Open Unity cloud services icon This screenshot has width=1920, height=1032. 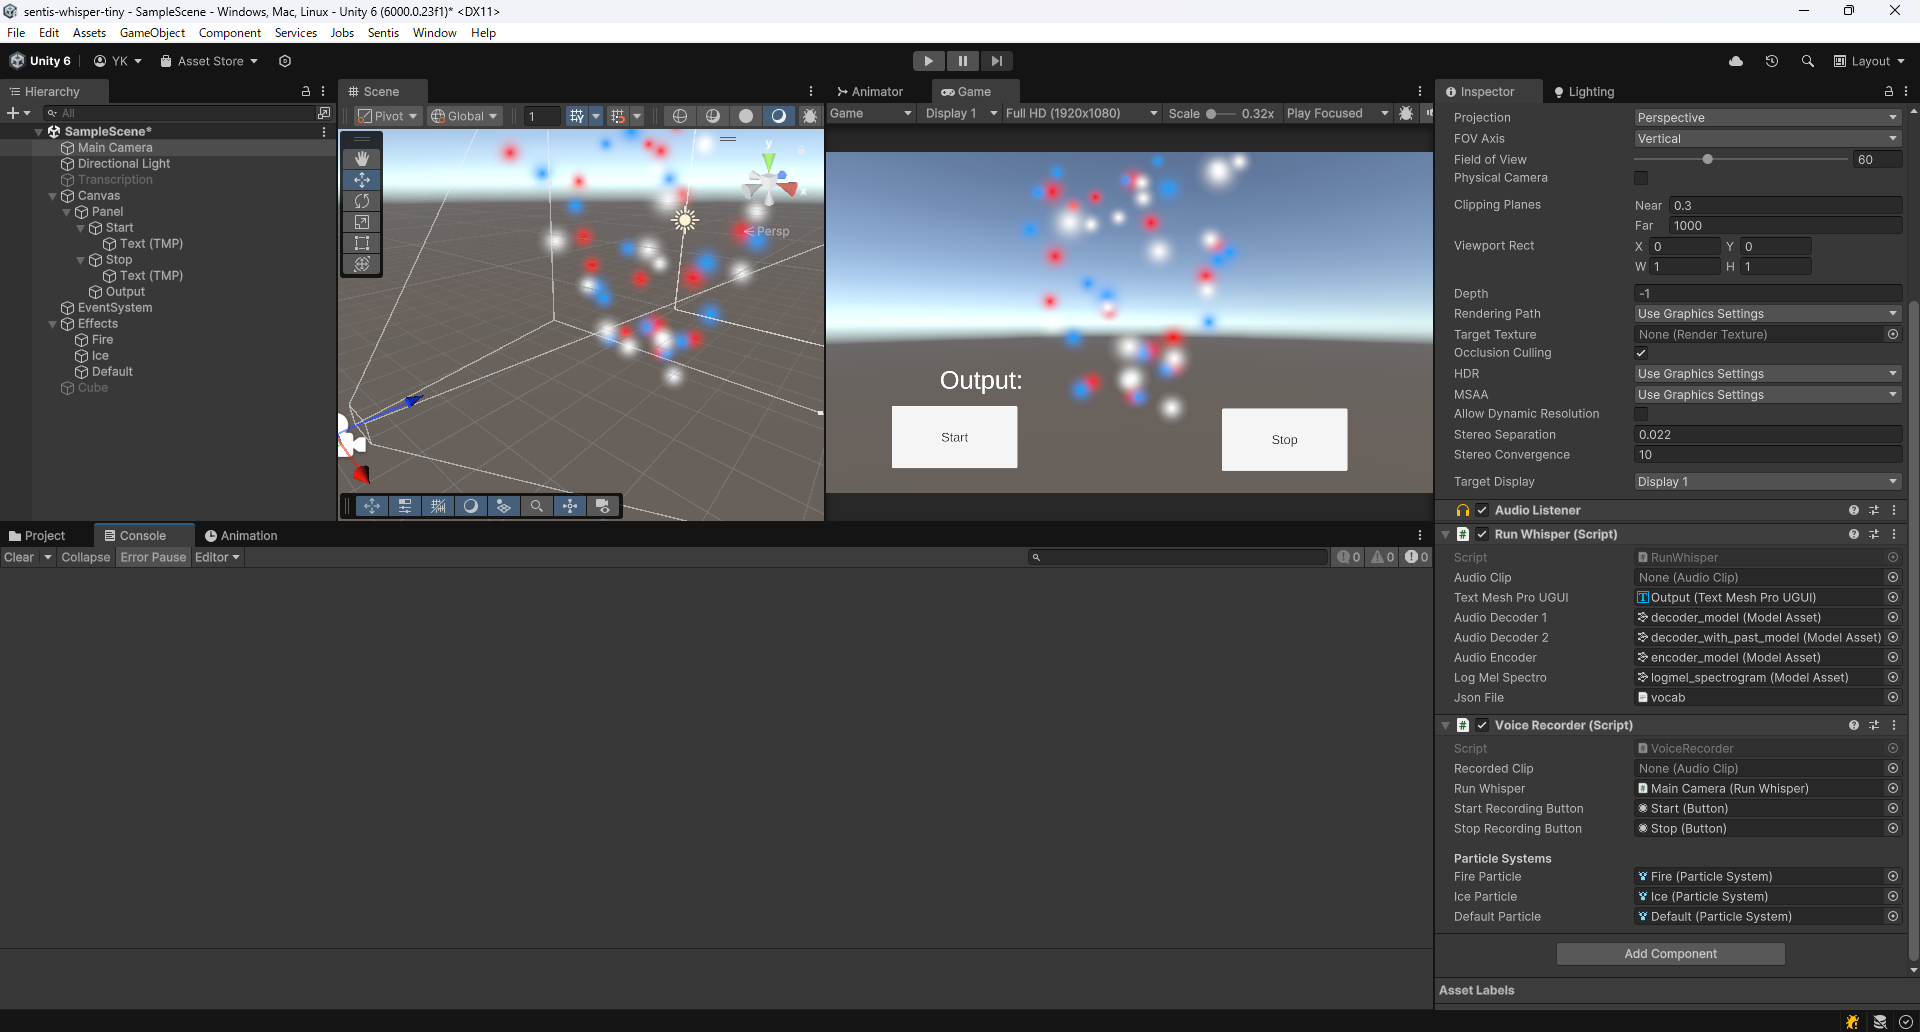click(1736, 61)
